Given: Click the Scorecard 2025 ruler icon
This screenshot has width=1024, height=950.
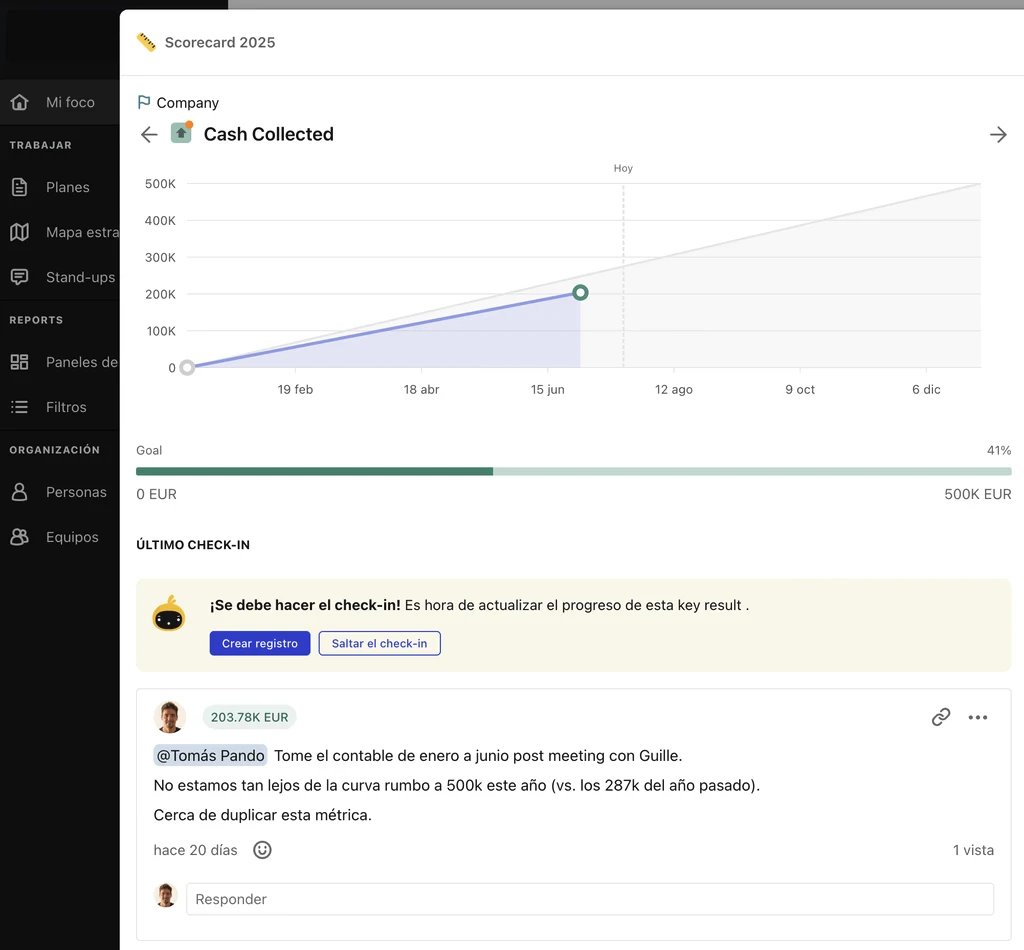Looking at the screenshot, I should pyautogui.click(x=146, y=42).
